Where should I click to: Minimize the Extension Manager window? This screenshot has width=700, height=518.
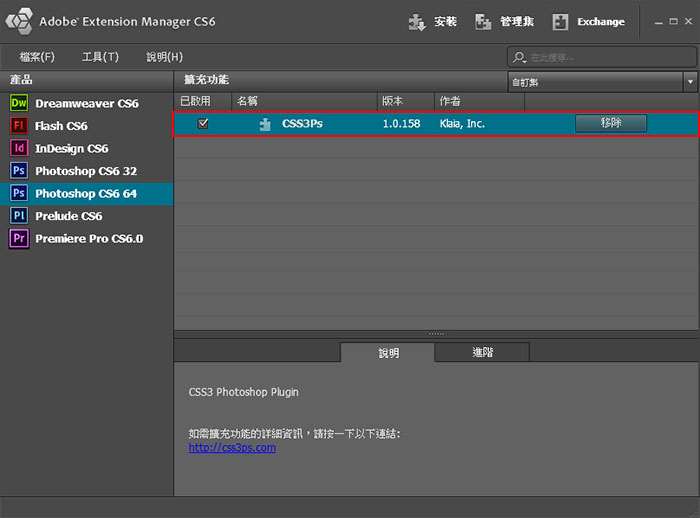[658, 22]
